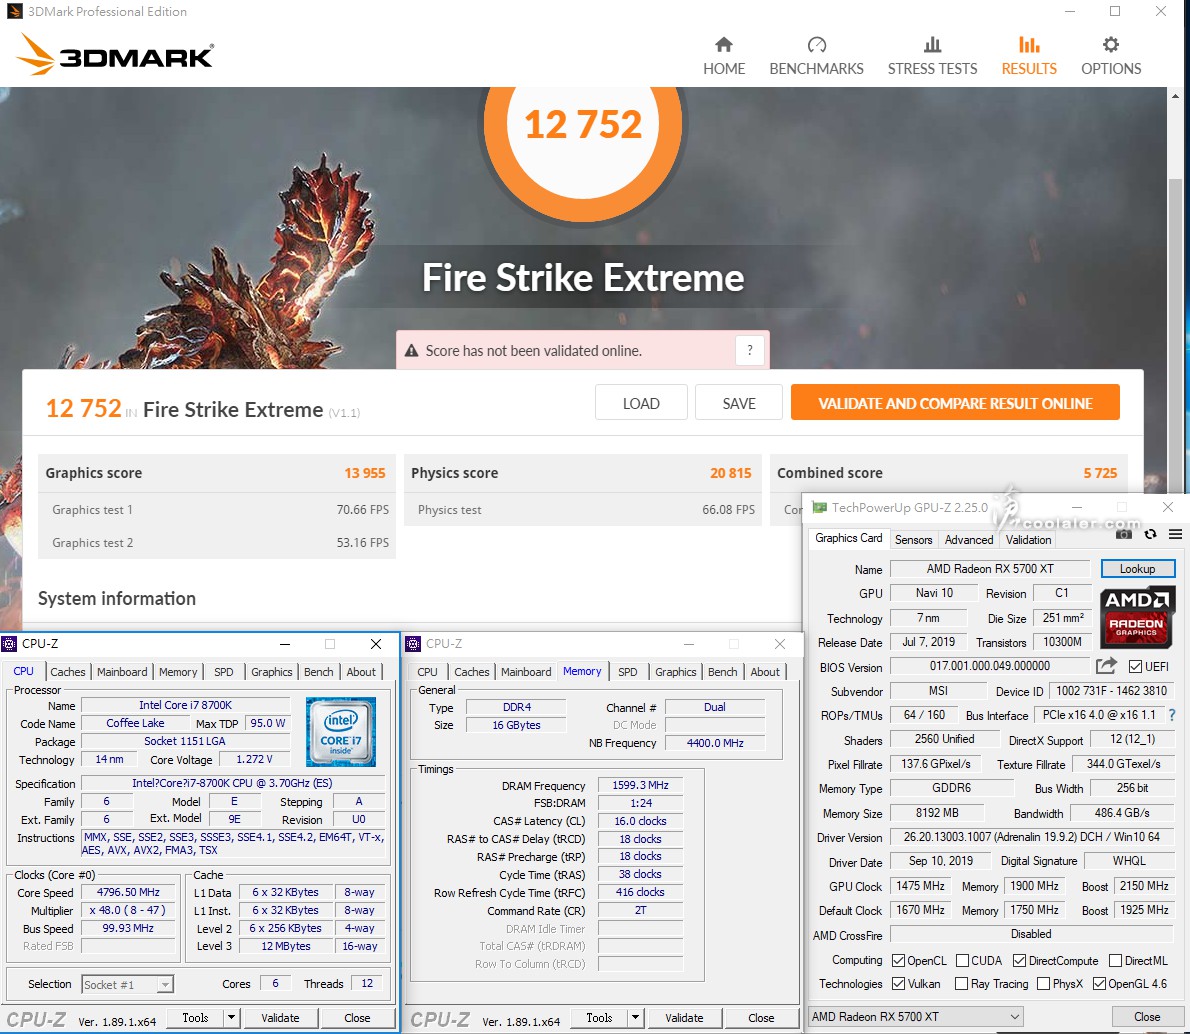The image size is (1190, 1034).
Task: Click the GPU-Z title bar app icon
Action: coord(820,507)
